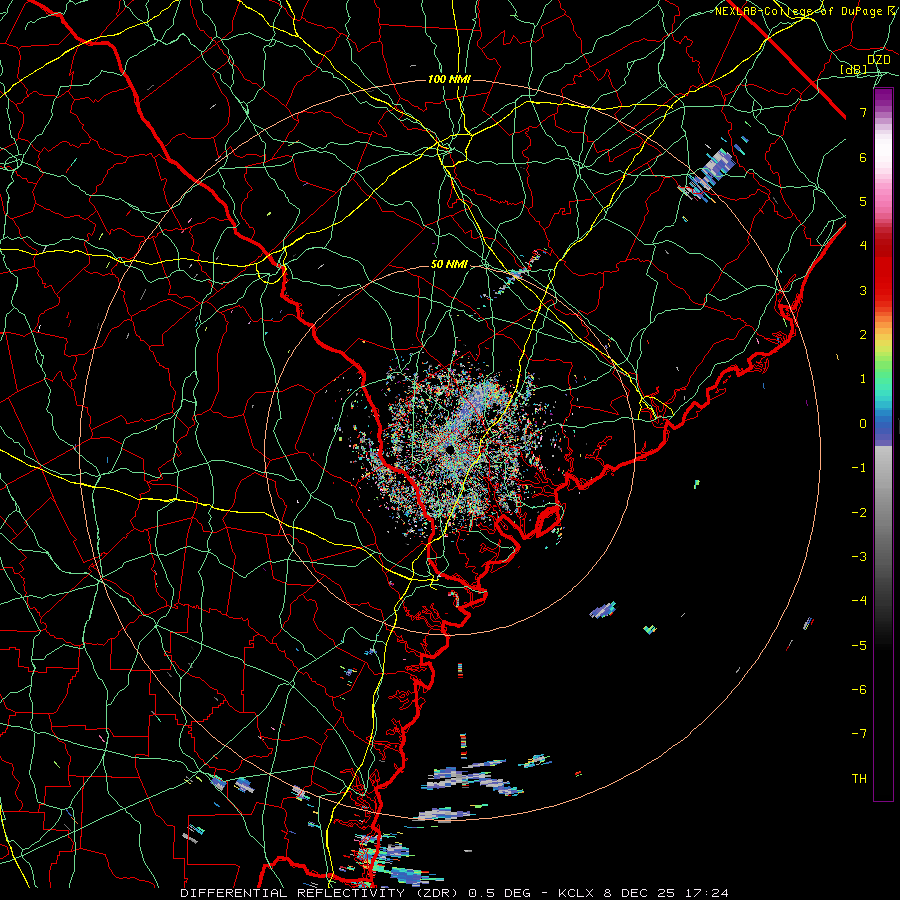Viewport: 900px width, 900px height.
Task: Click the 100 NMI range ring label
Action: tap(449, 79)
